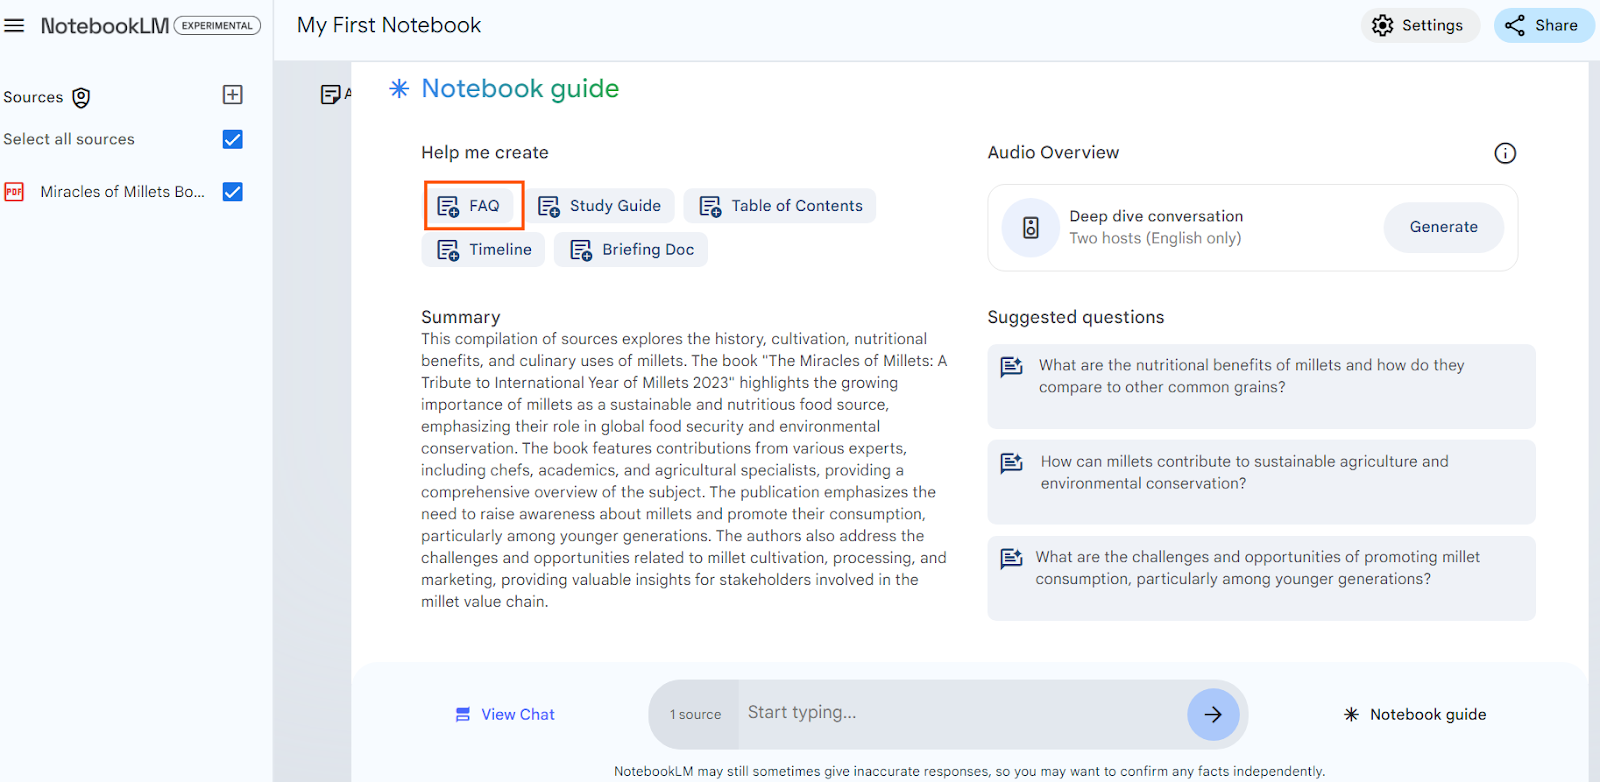This screenshot has height=782, width=1600.
Task: Create an FAQ document
Action: click(x=468, y=206)
